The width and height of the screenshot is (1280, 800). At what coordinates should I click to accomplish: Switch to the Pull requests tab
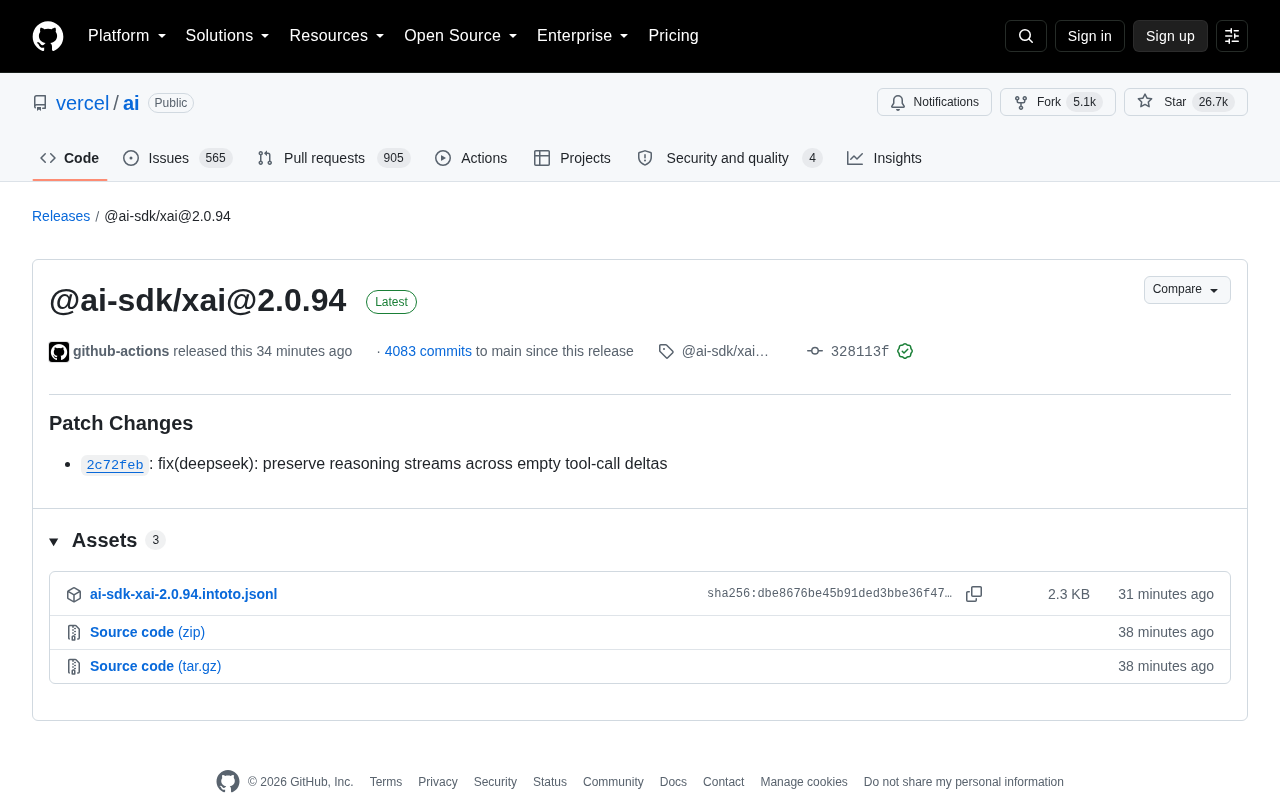(334, 158)
